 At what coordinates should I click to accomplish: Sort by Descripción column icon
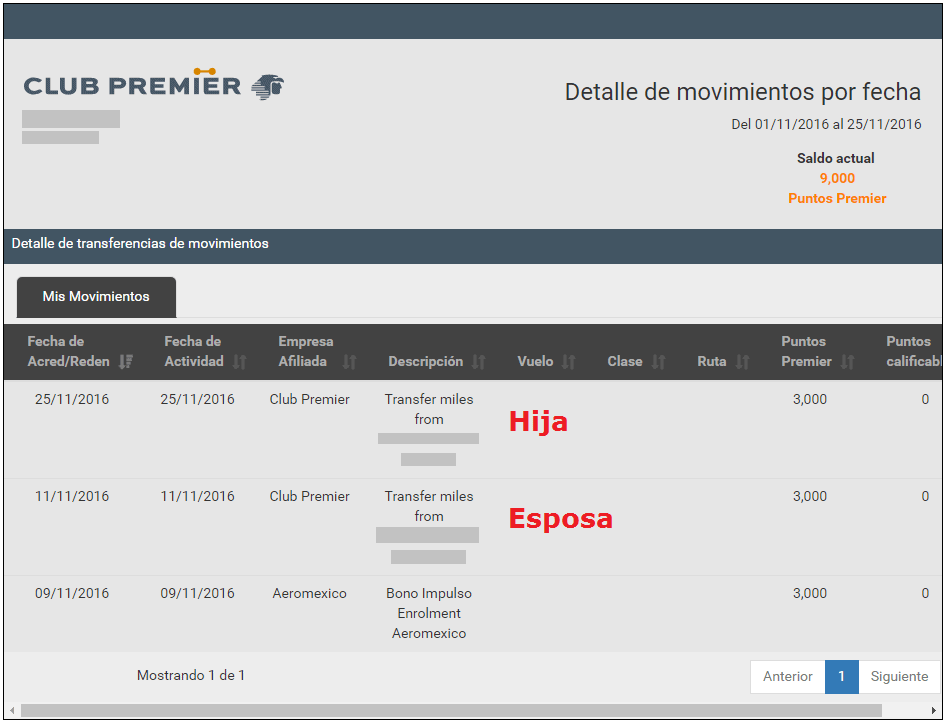tap(478, 361)
